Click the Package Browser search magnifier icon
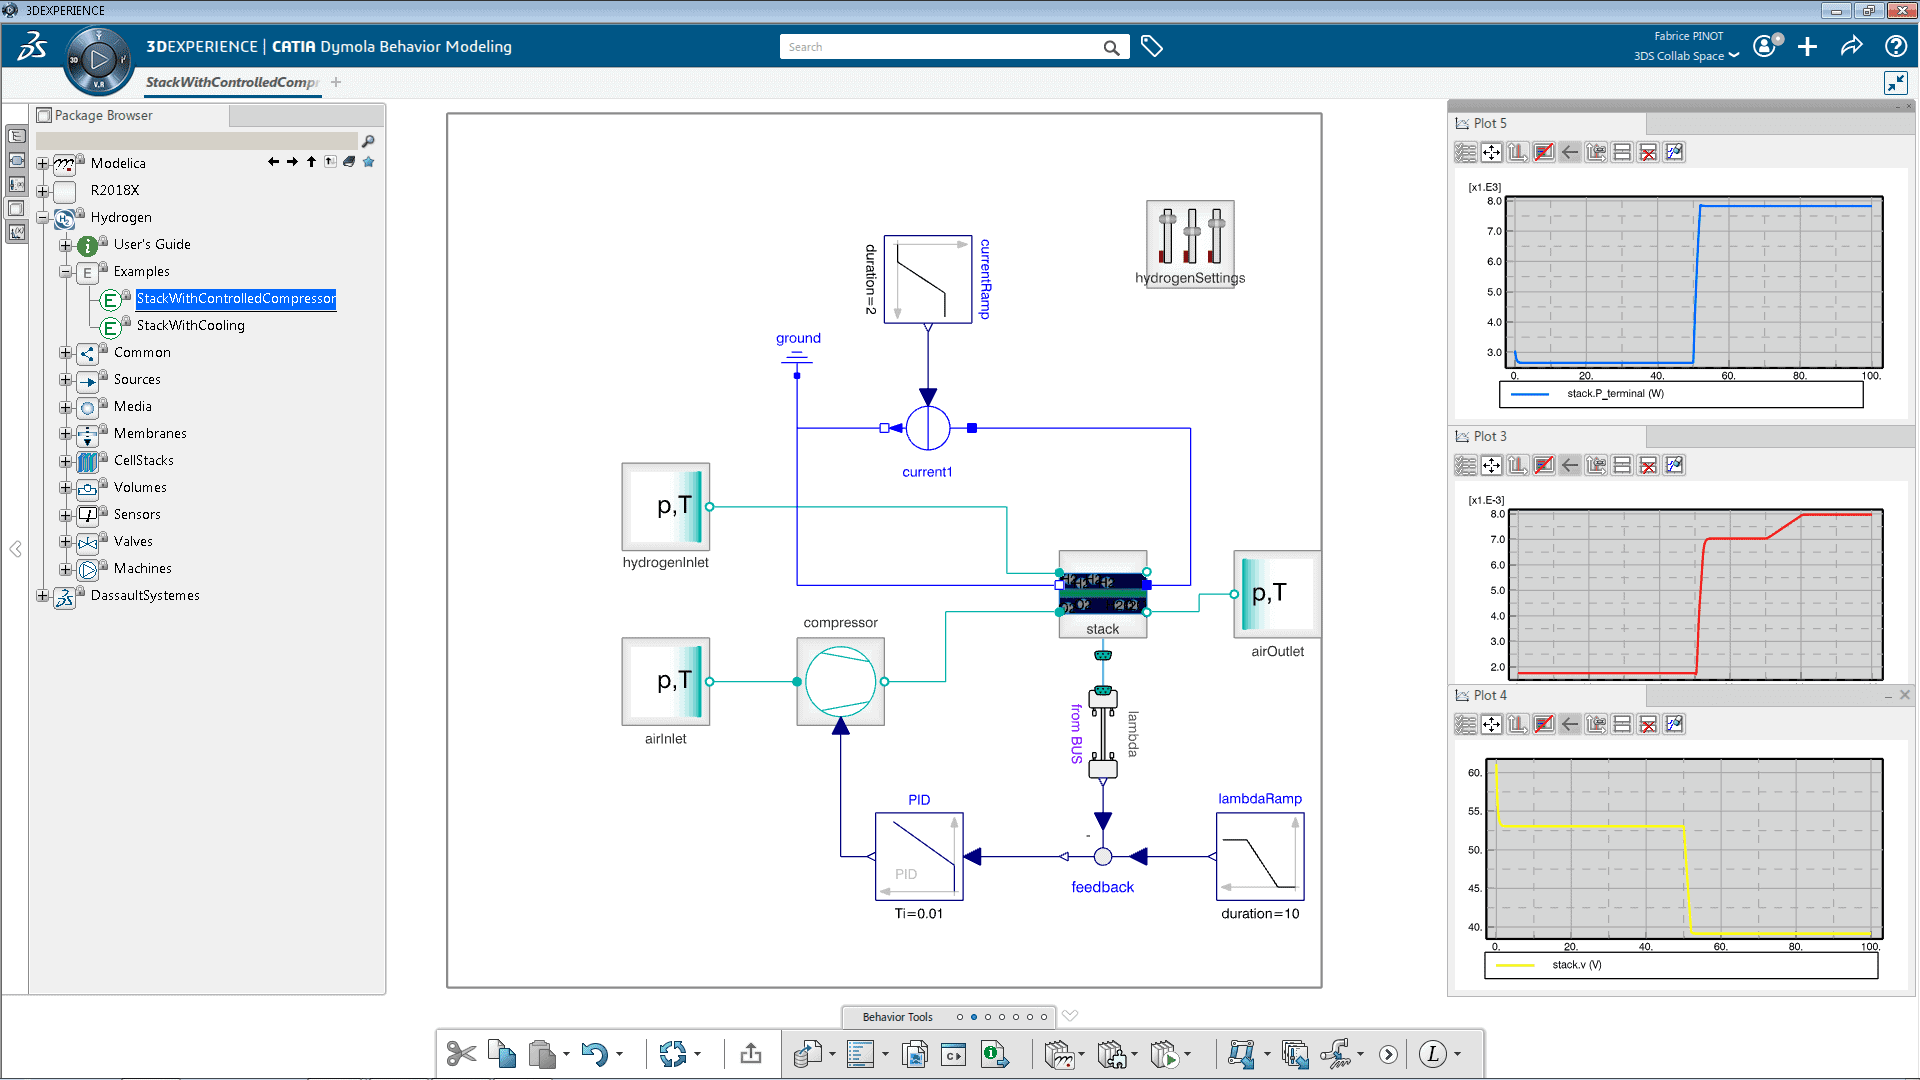 coord(368,141)
